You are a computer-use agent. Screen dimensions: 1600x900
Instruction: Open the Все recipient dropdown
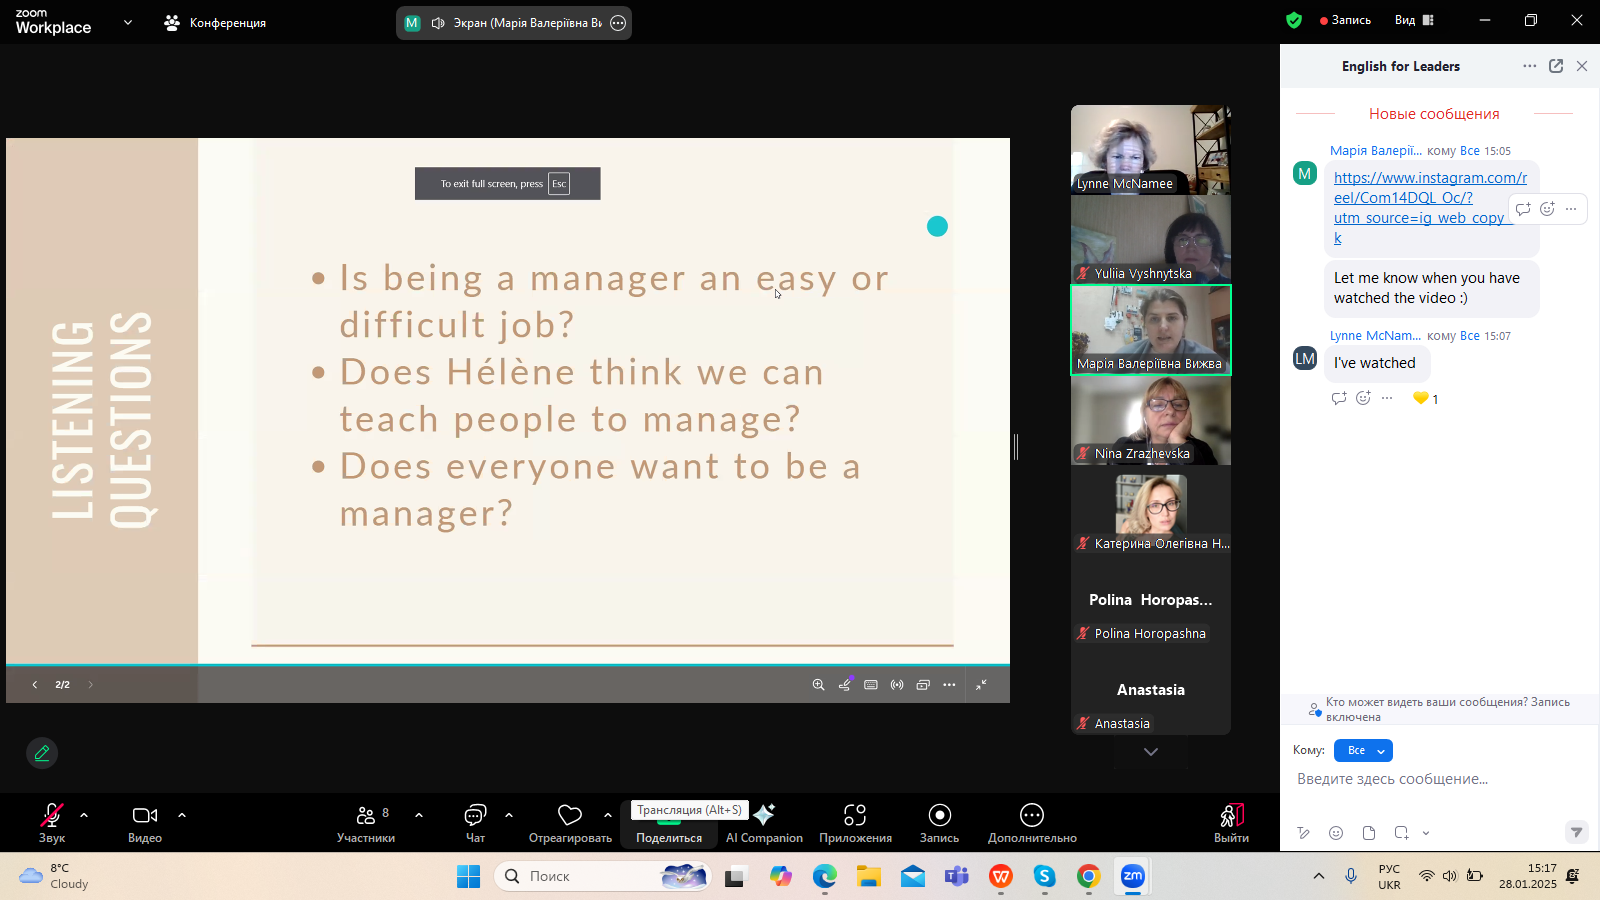click(x=1363, y=750)
